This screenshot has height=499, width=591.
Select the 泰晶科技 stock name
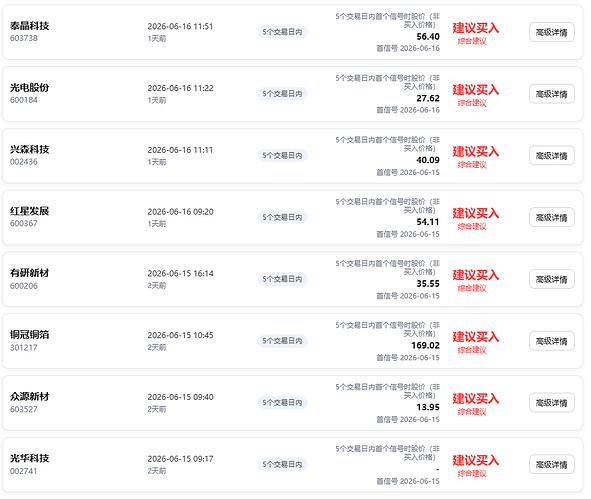coord(29,26)
